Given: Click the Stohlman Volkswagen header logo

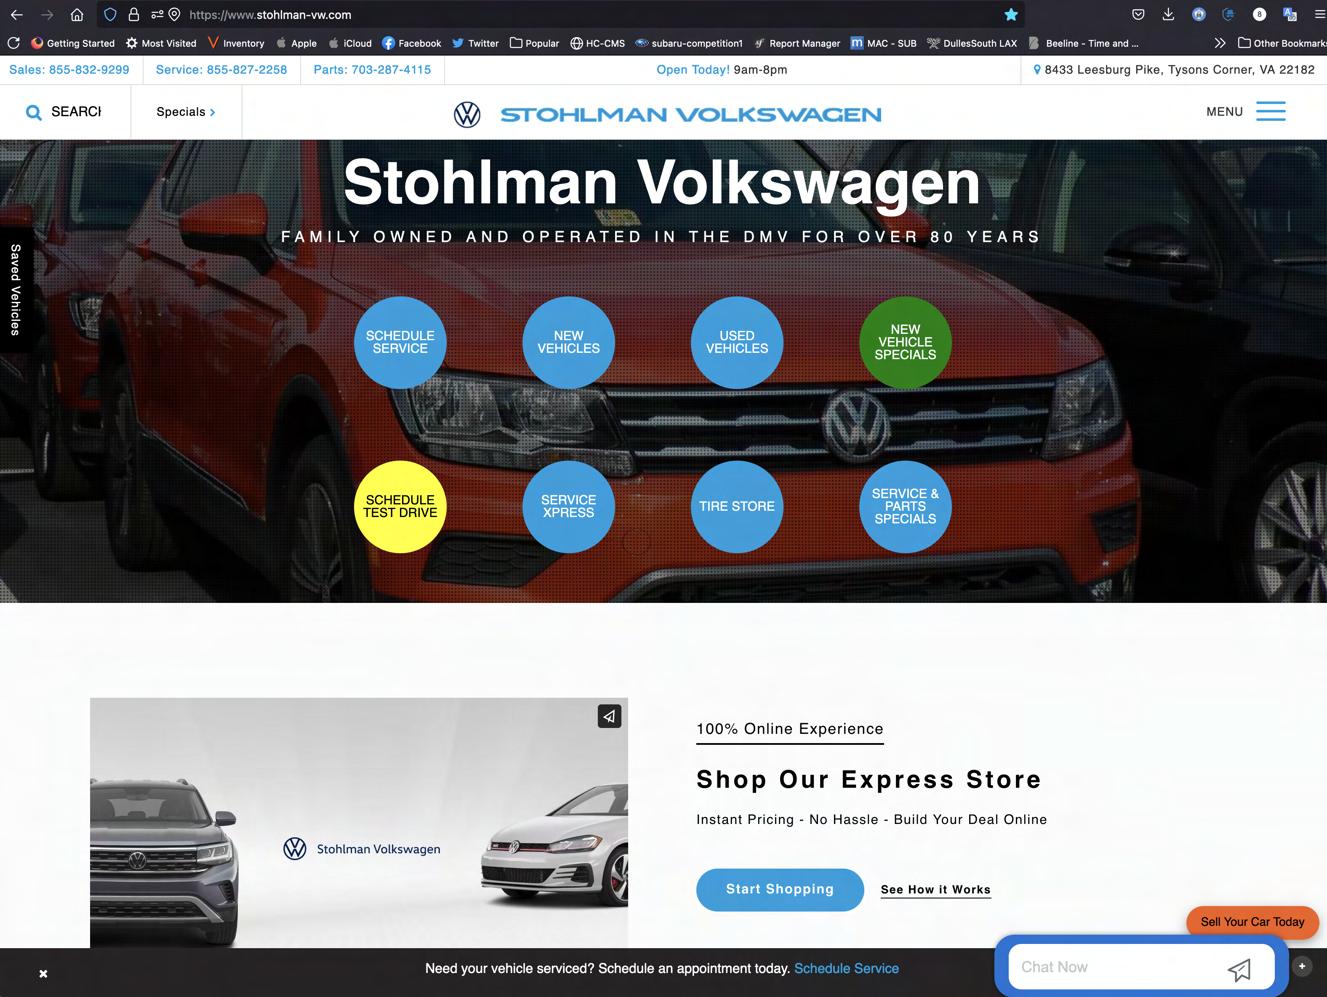Looking at the screenshot, I should click(667, 114).
